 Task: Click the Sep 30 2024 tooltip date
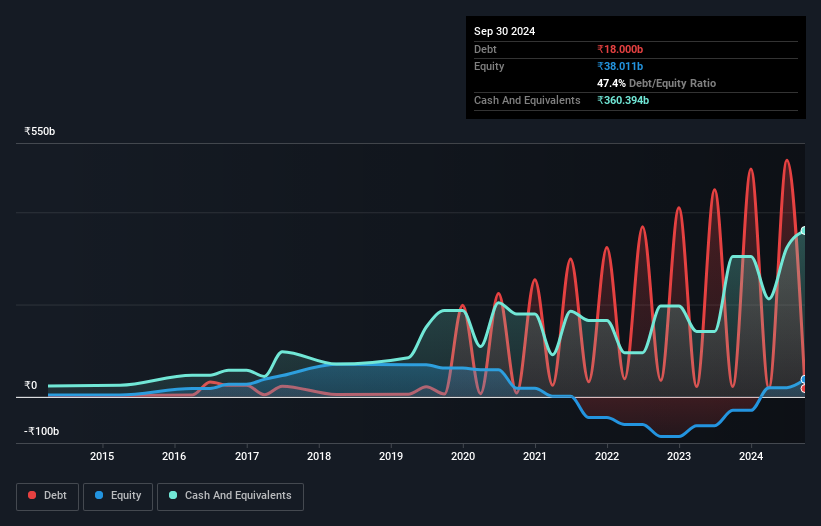tap(504, 31)
